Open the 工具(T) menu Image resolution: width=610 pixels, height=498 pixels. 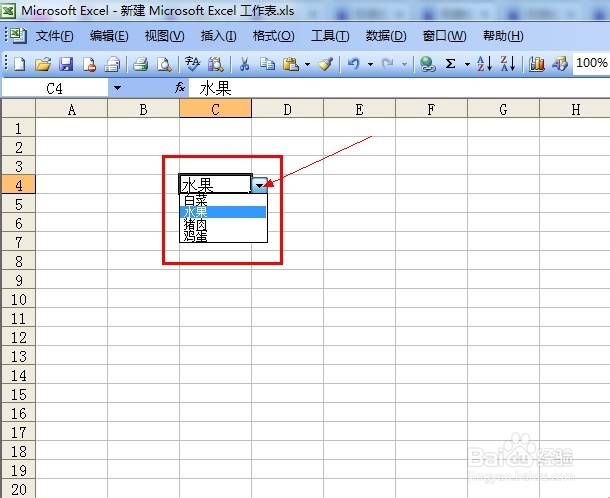[x=330, y=36]
